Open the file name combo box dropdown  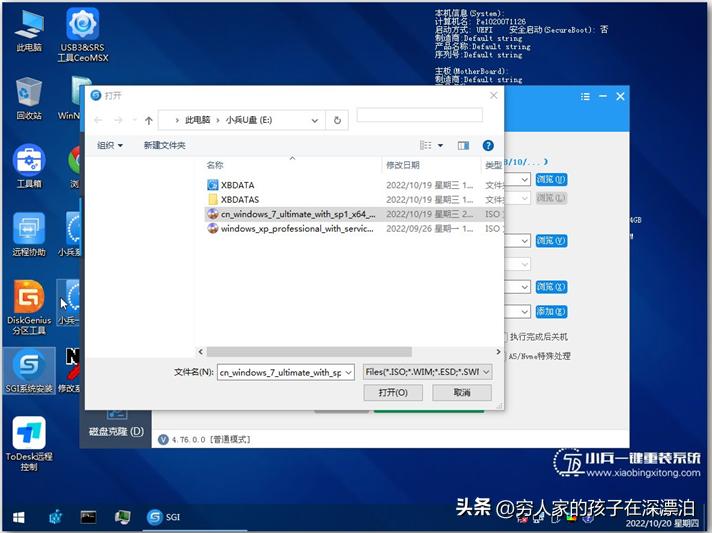tap(348, 373)
